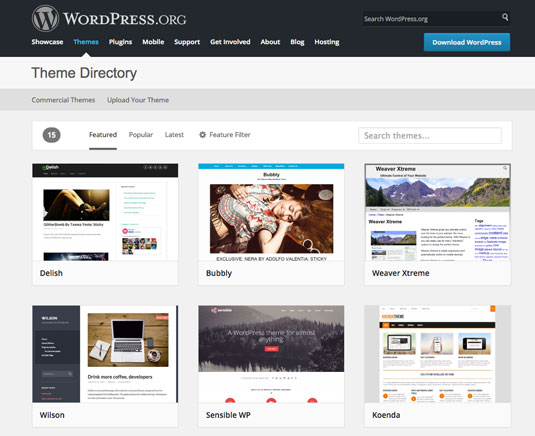The width and height of the screenshot is (535, 436).
Task: Click the Theme Directory heading
Action: 84,73
